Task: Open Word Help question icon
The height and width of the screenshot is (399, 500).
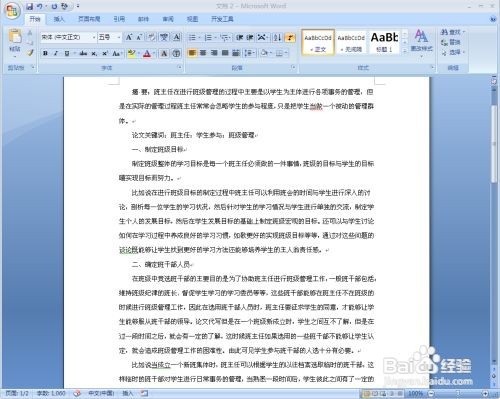Action: 494,19
